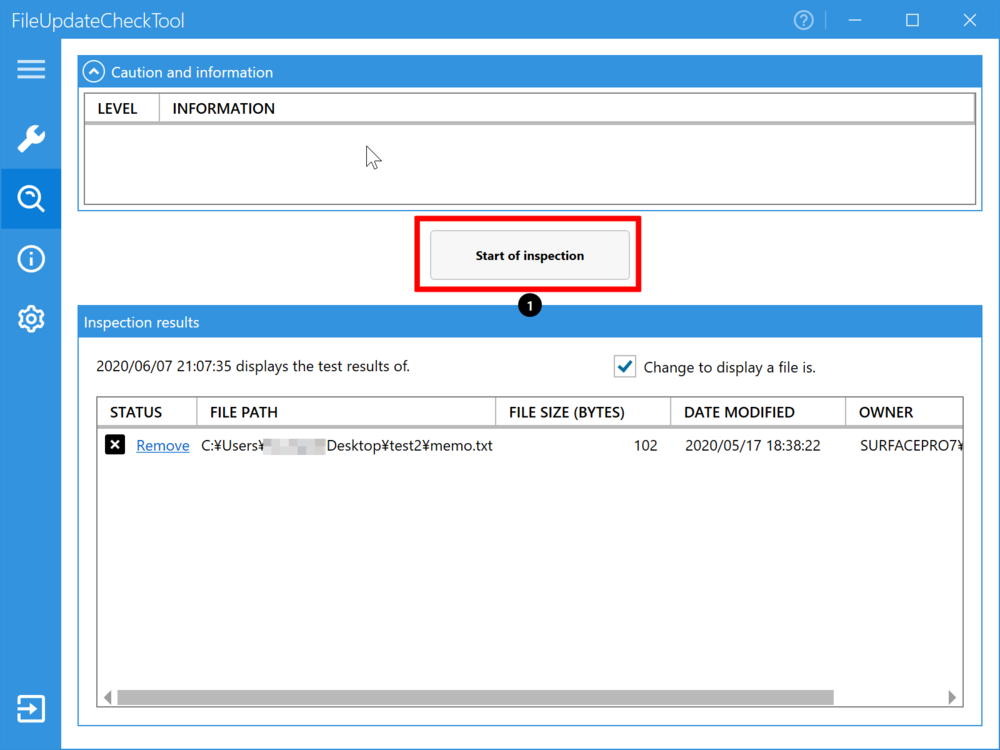Toggle 'Change to display a file is' checkbox
The width and height of the screenshot is (1000, 750).
(625, 367)
